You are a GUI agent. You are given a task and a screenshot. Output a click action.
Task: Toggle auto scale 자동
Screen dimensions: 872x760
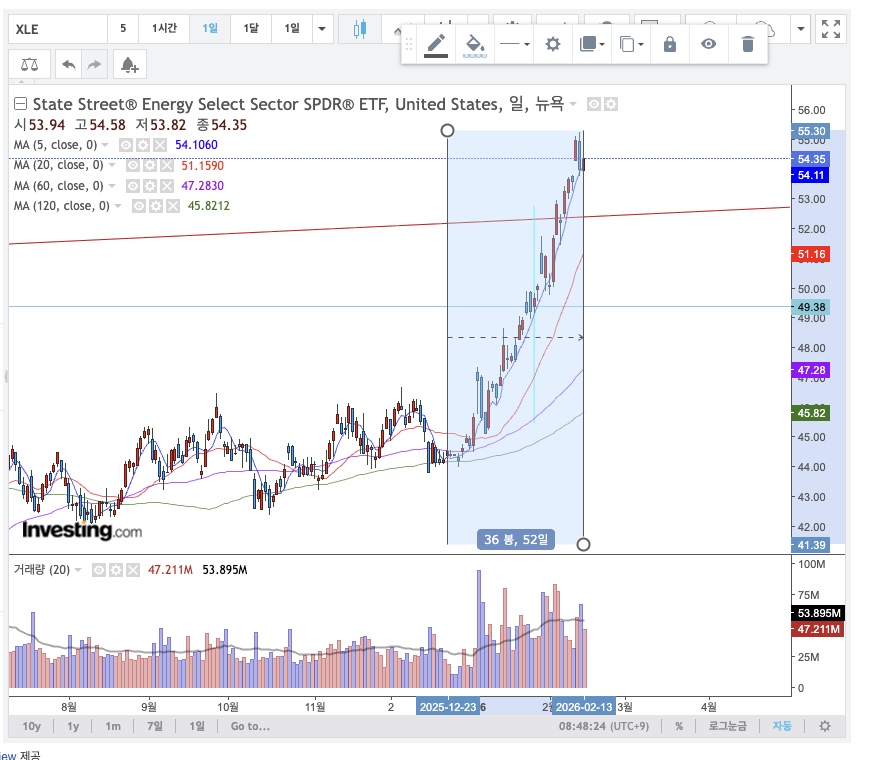pyautogui.click(x=781, y=726)
